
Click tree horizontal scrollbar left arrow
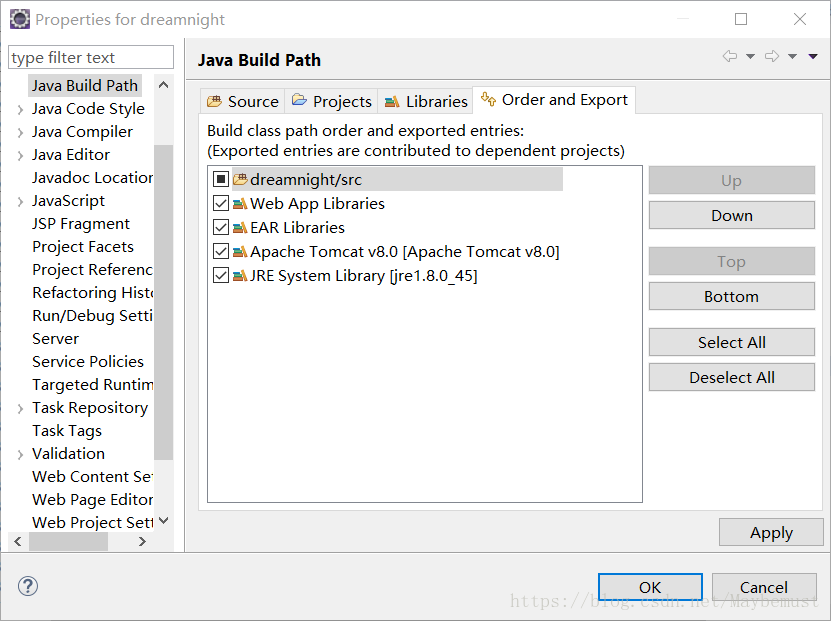click(18, 541)
